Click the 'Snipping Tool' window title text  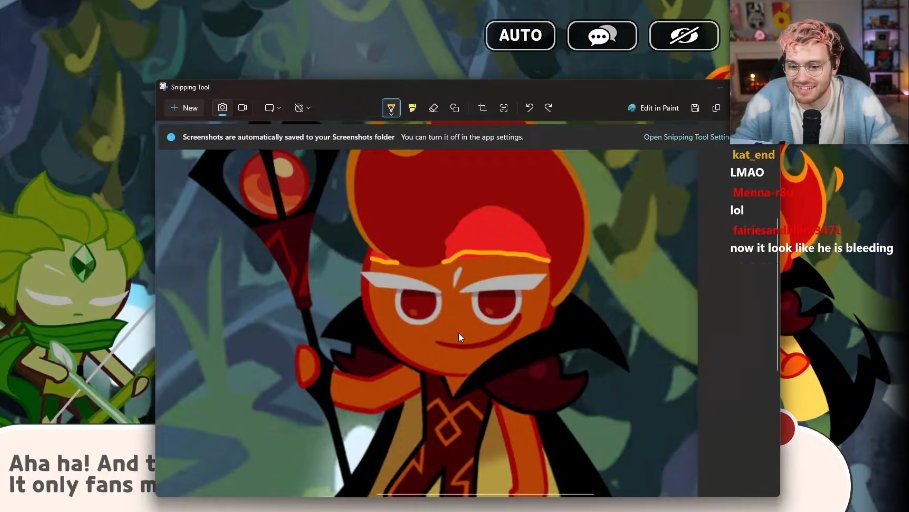pyautogui.click(x=190, y=88)
